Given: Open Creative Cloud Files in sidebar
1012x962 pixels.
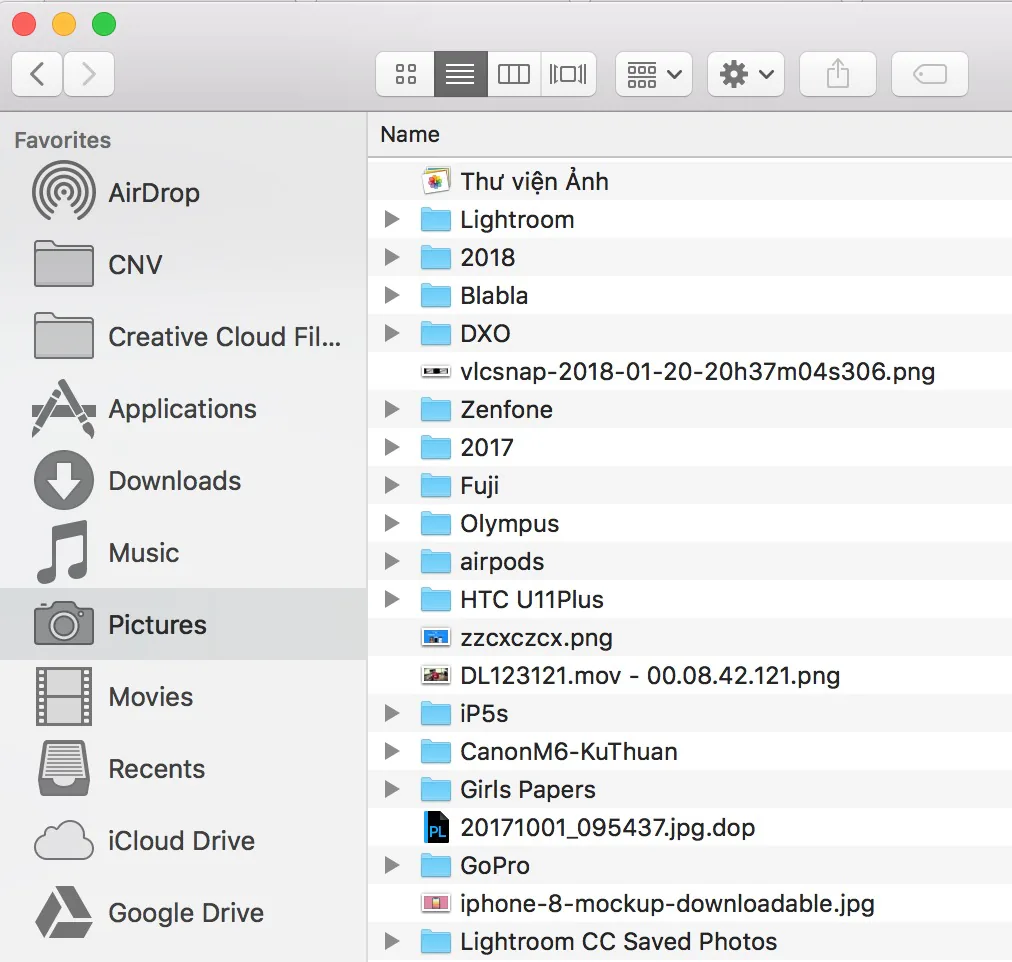Looking at the screenshot, I should (183, 337).
